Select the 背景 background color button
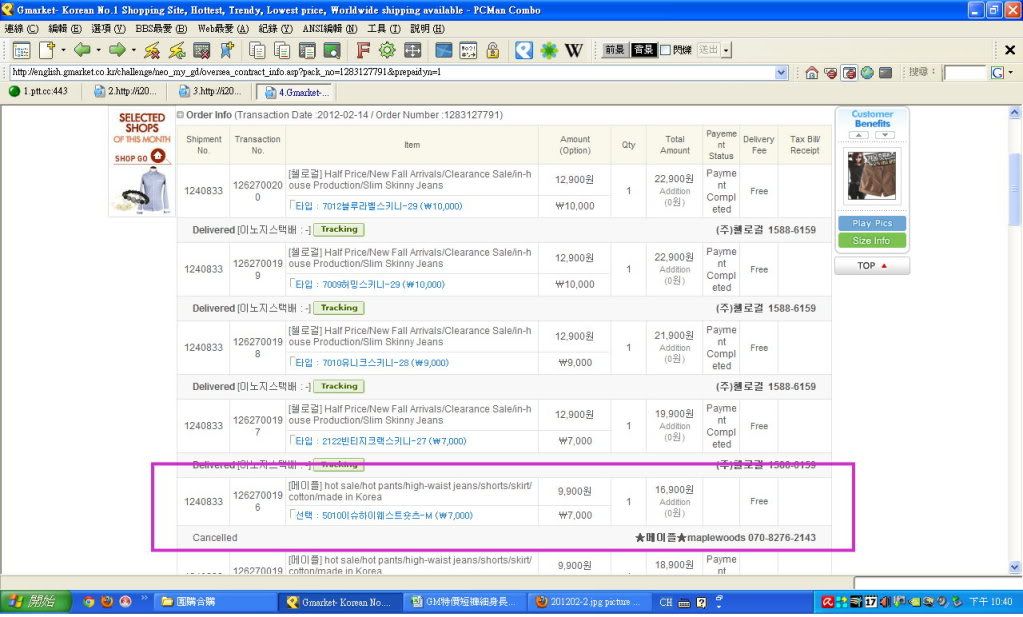 click(x=643, y=50)
